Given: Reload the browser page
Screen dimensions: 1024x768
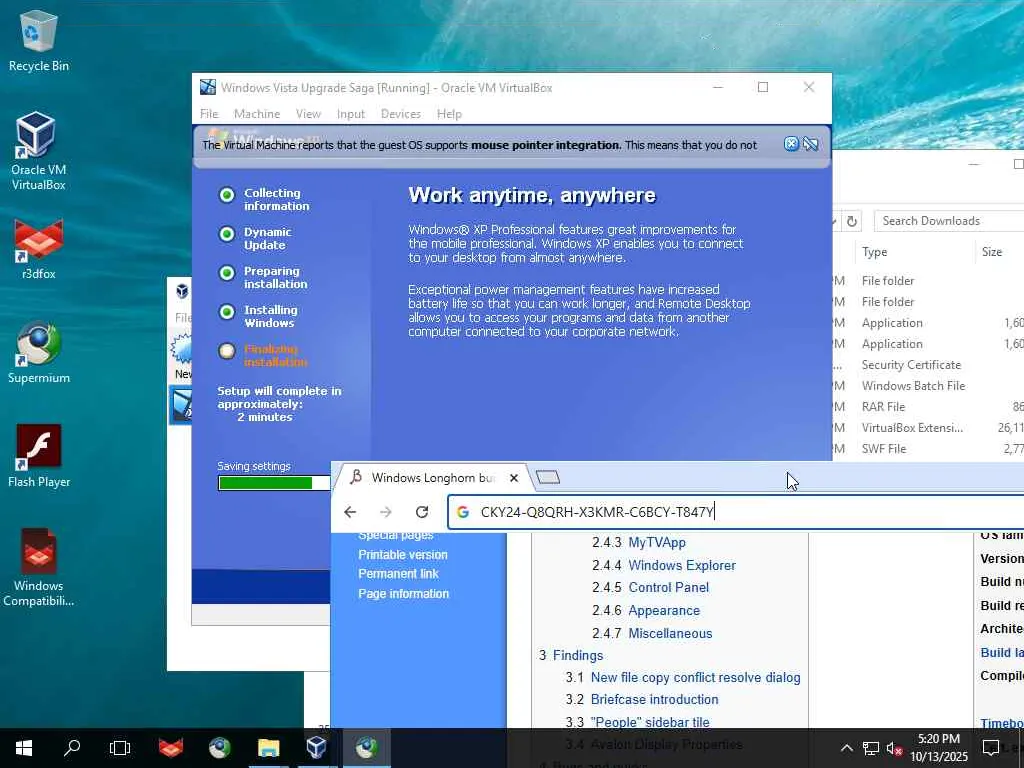Looking at the screenshot, I should pos(422,512).
